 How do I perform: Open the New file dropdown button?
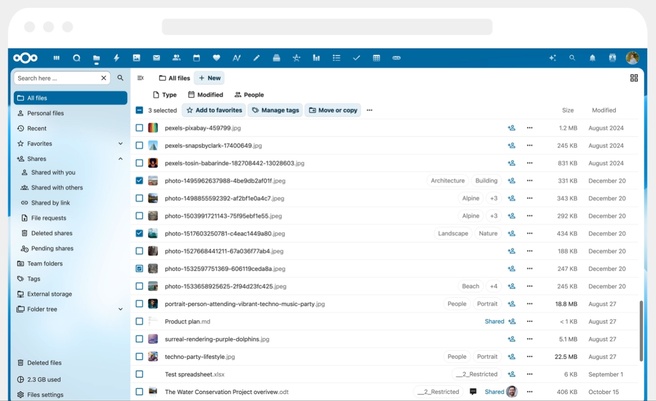coord(209,78)
